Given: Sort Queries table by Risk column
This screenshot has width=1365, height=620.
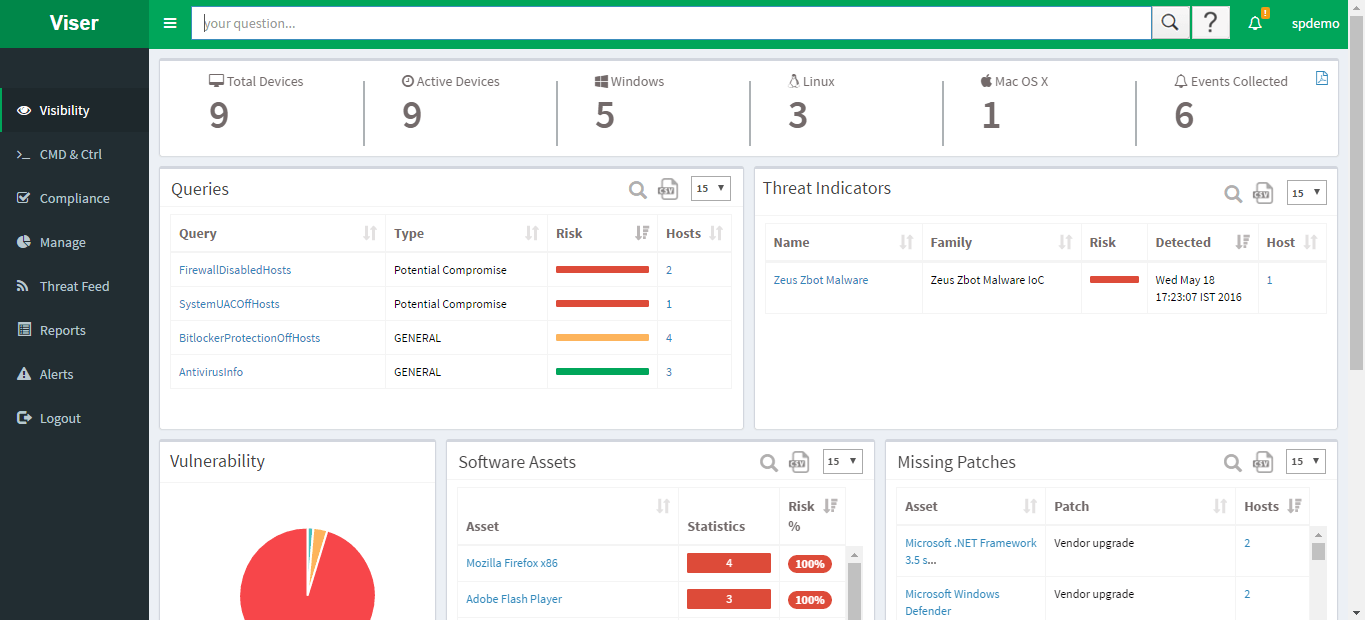Looking at the screenshot, I should [603, 233].
